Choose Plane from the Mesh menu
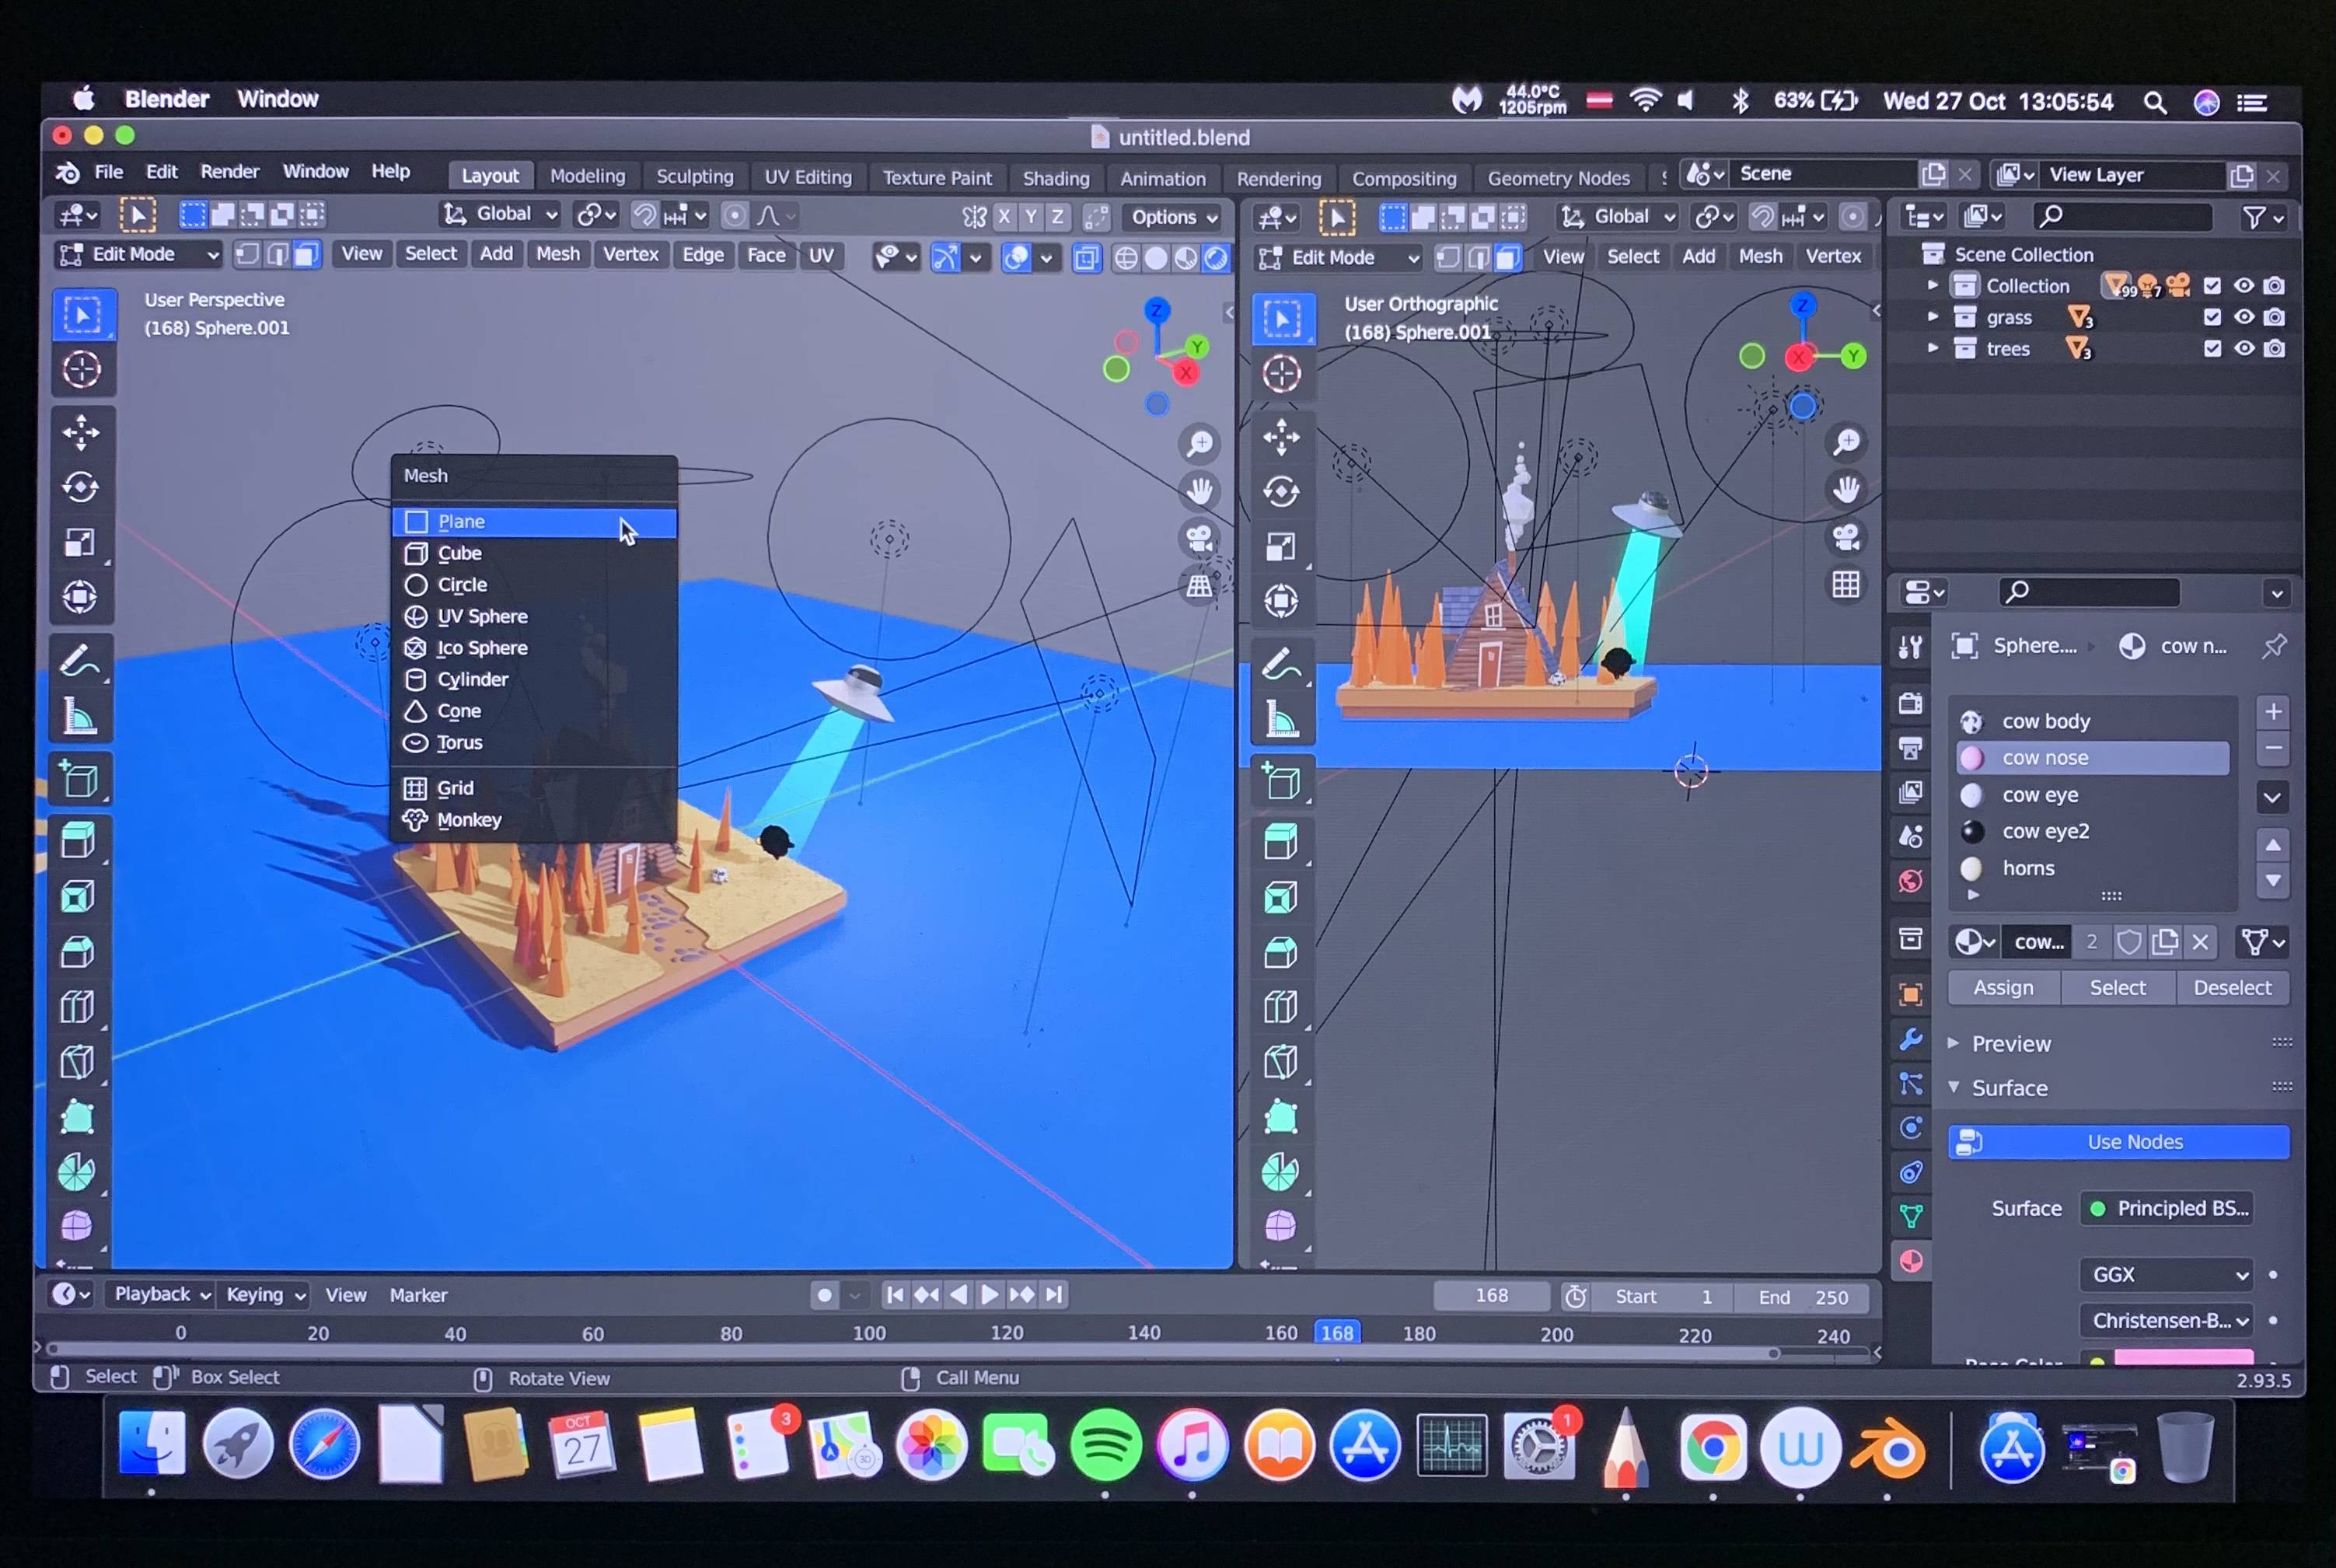Image resolution: width=2336 pixels, height=1568 pixels. pyautogui.click(x=534, y=522)
